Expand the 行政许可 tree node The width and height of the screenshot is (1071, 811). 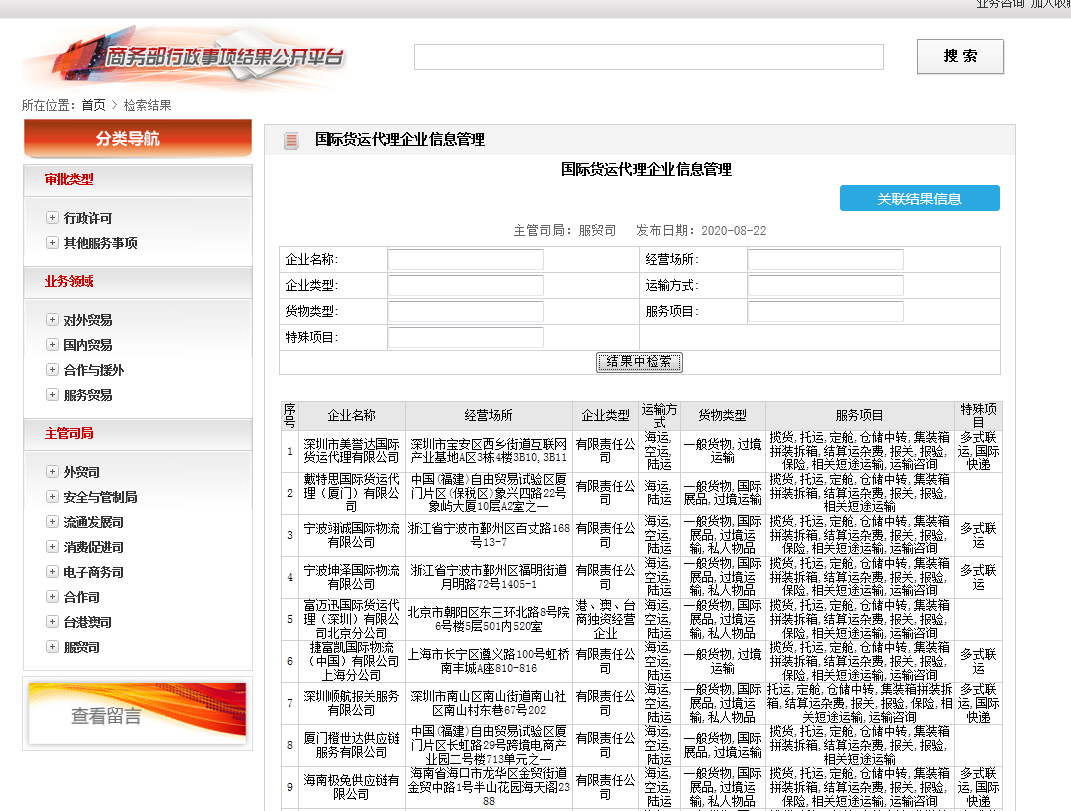coord(52,218)
